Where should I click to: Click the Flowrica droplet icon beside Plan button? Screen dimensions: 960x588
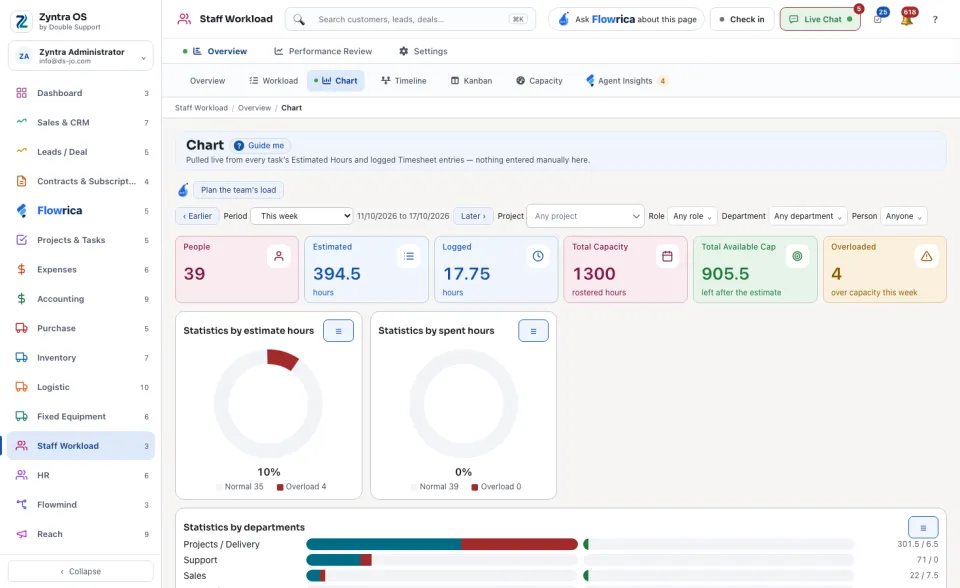[x=183, y=190]
